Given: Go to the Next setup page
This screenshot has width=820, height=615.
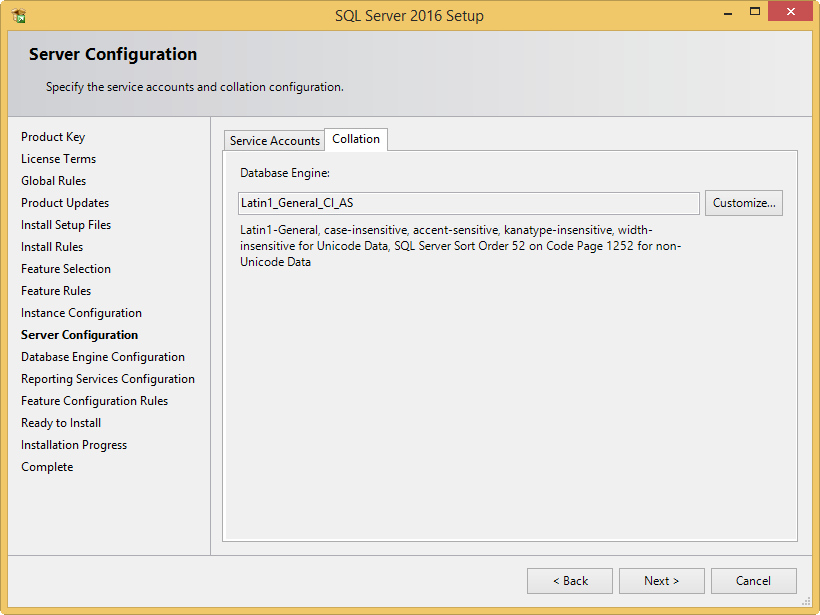Looking at the screenshot, I should [662, 581].
